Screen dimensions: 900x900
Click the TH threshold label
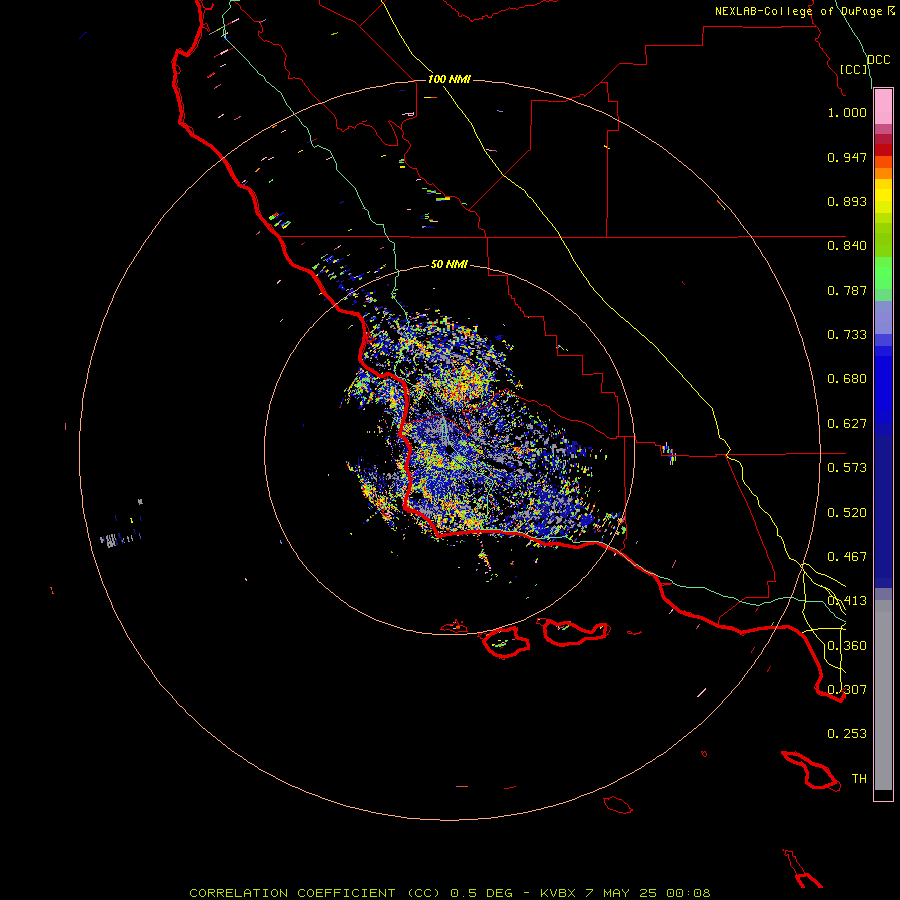[859, 779]
